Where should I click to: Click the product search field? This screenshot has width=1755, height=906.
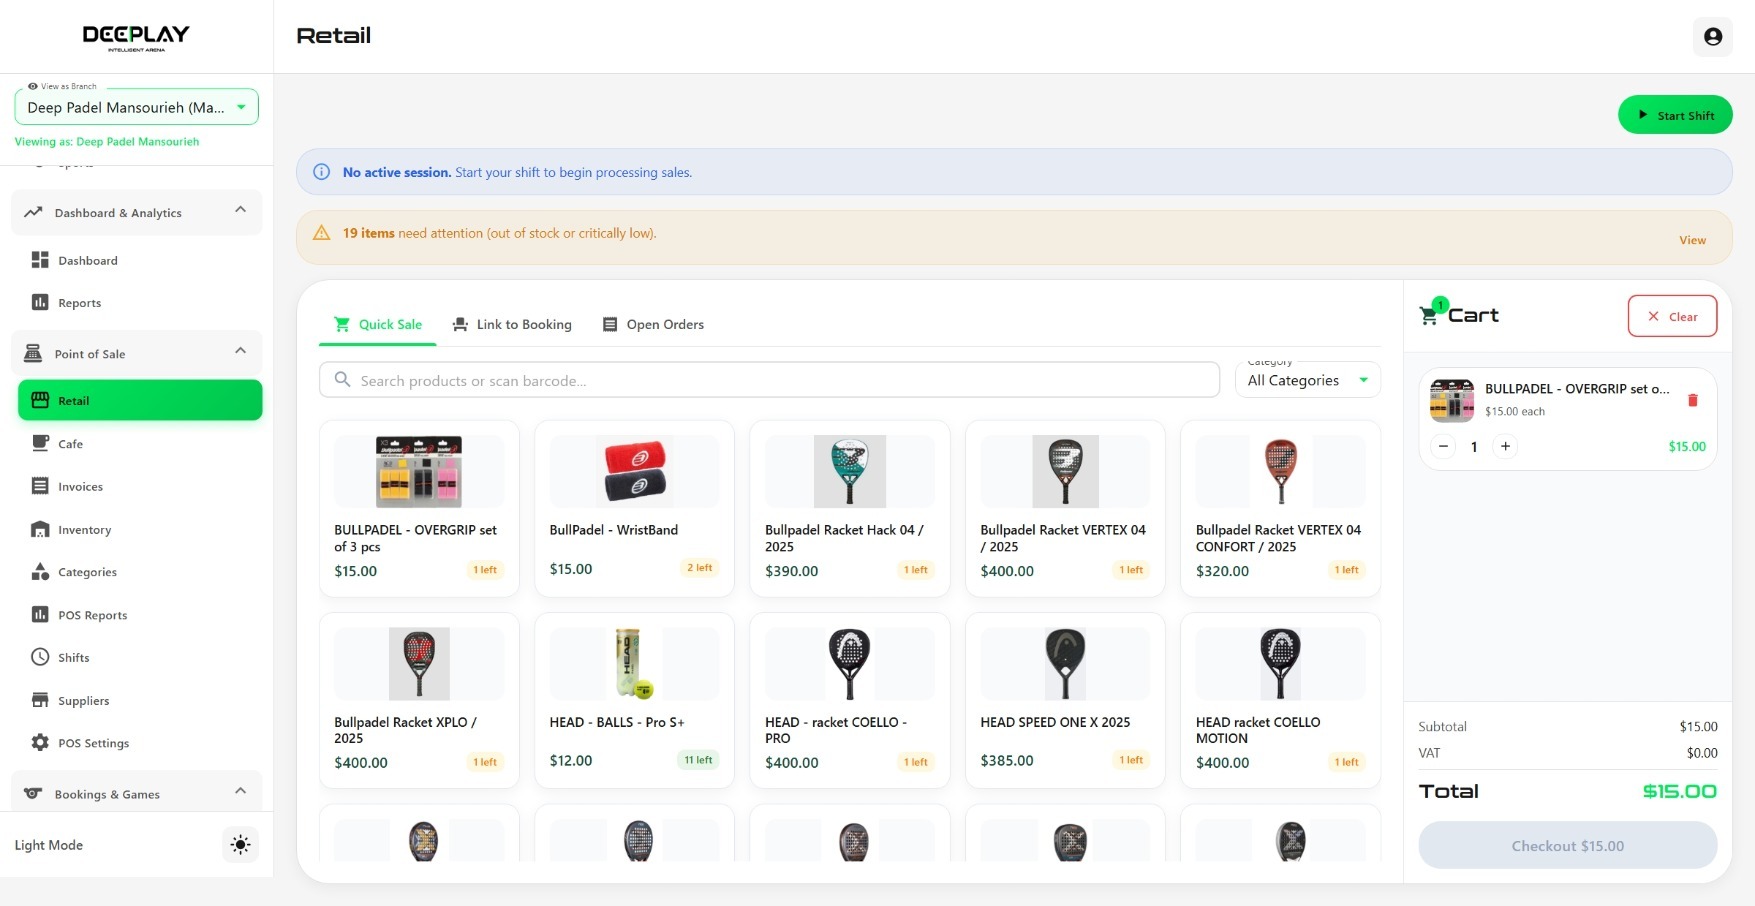(x=768, y=381)
